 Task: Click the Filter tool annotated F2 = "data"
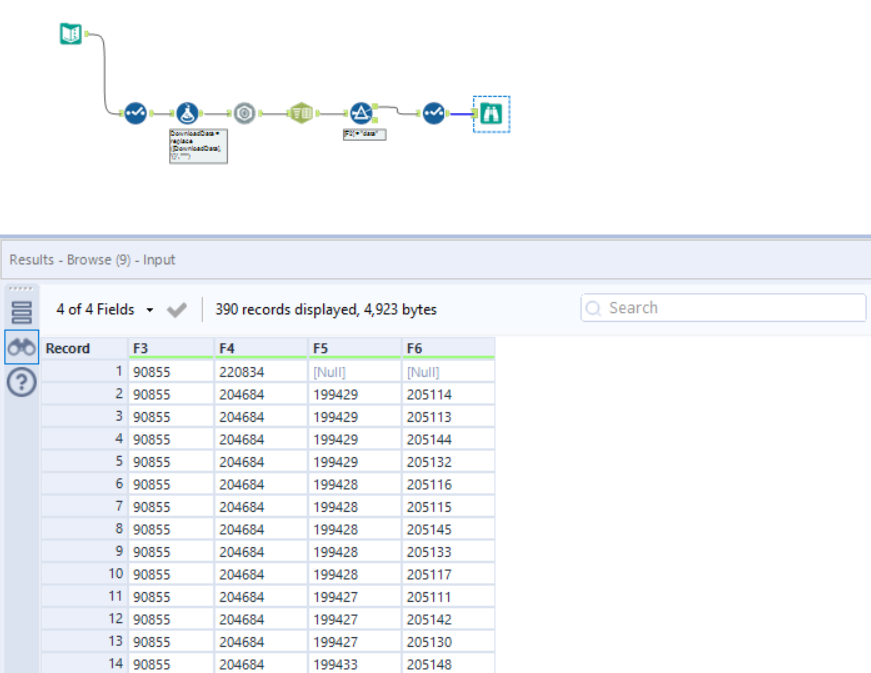click(x=360, y=111)
